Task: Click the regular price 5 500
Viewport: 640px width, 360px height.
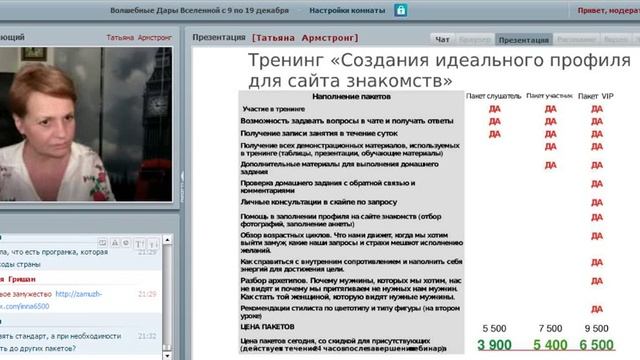Action: tap(494, 329)
